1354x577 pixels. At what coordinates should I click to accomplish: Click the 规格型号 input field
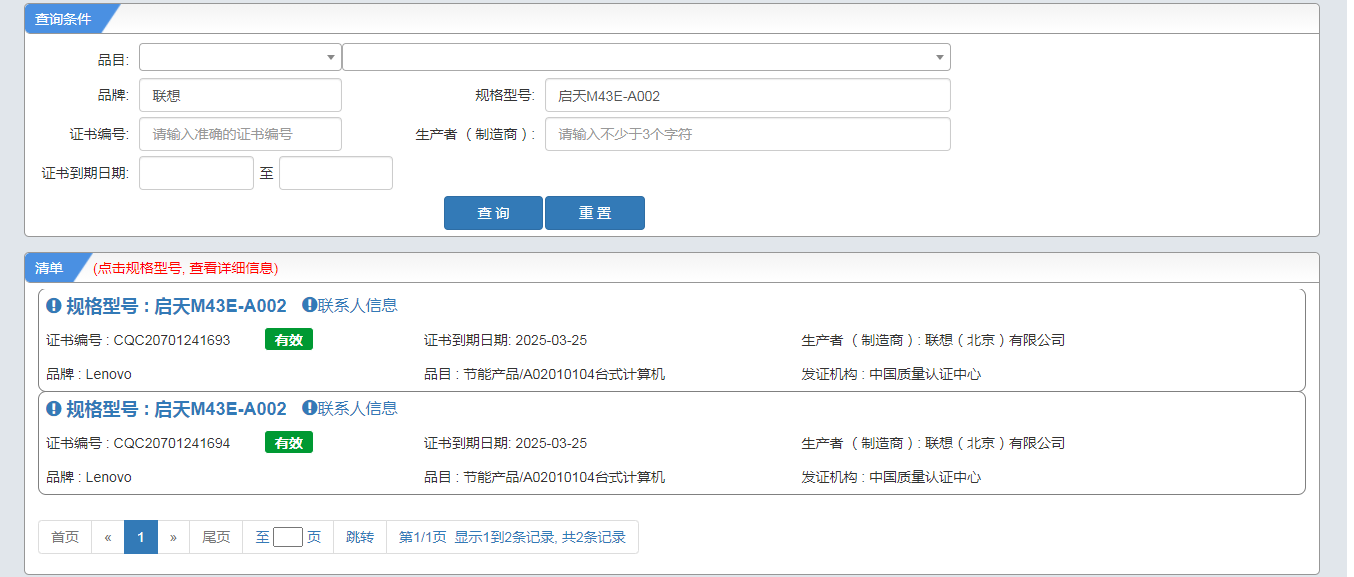(747, 95)
